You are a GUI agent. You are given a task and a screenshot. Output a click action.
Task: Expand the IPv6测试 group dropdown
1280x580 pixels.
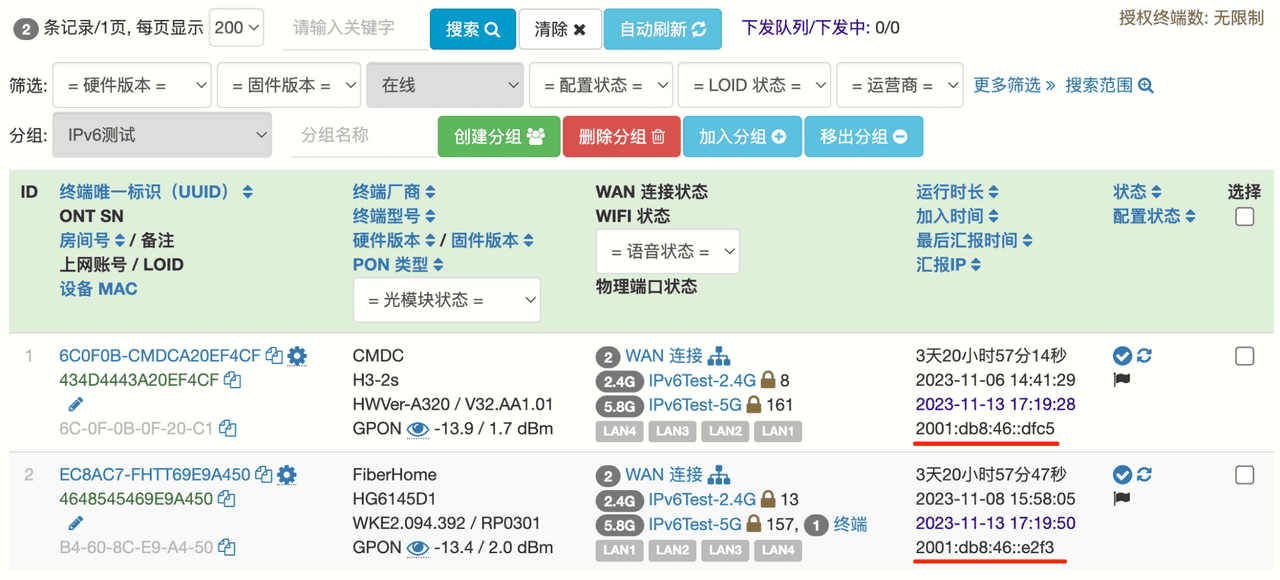162,135
